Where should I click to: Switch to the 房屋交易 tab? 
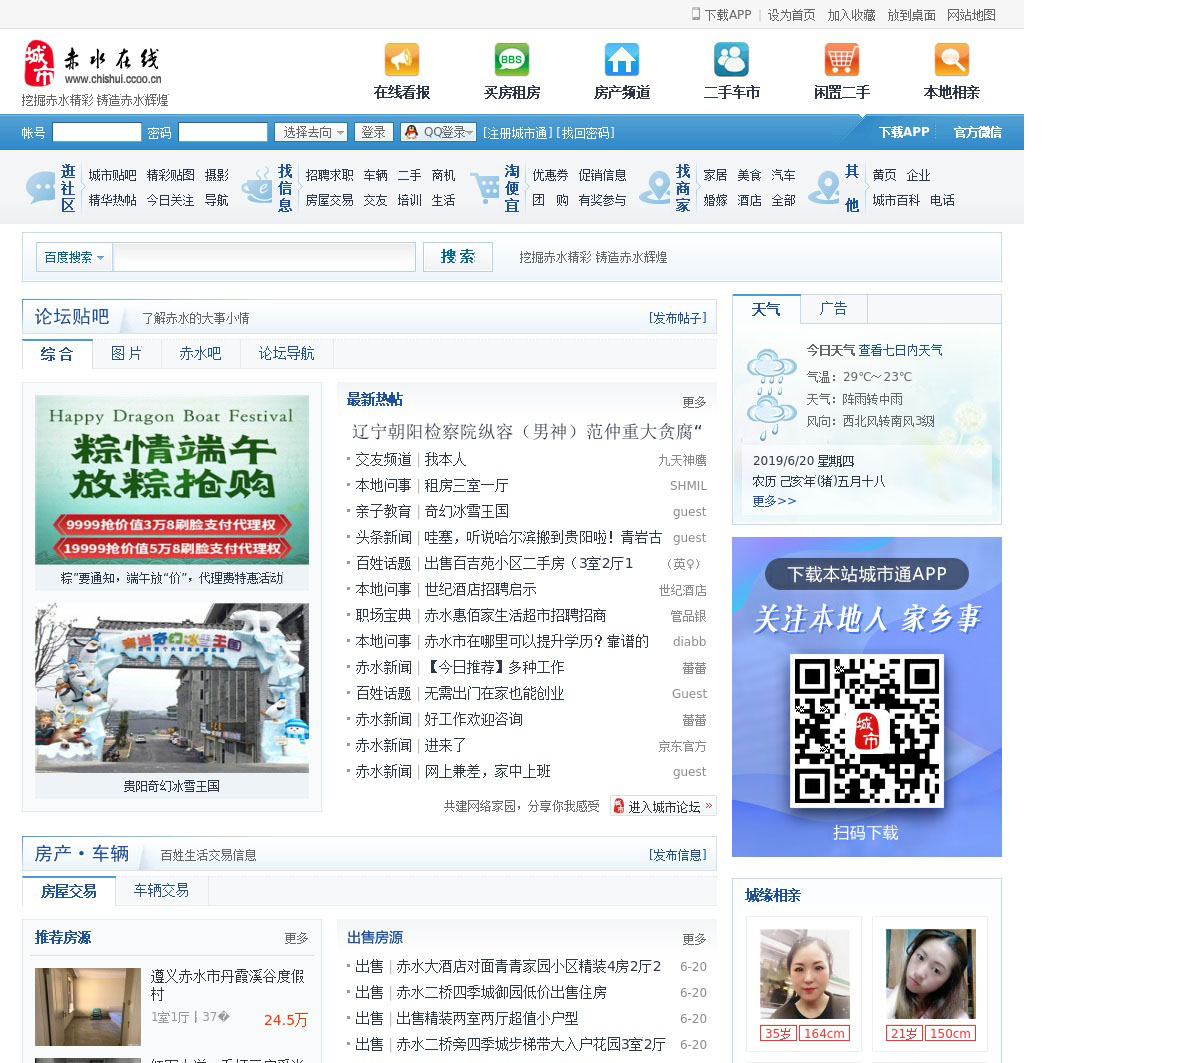pos(69,891)
